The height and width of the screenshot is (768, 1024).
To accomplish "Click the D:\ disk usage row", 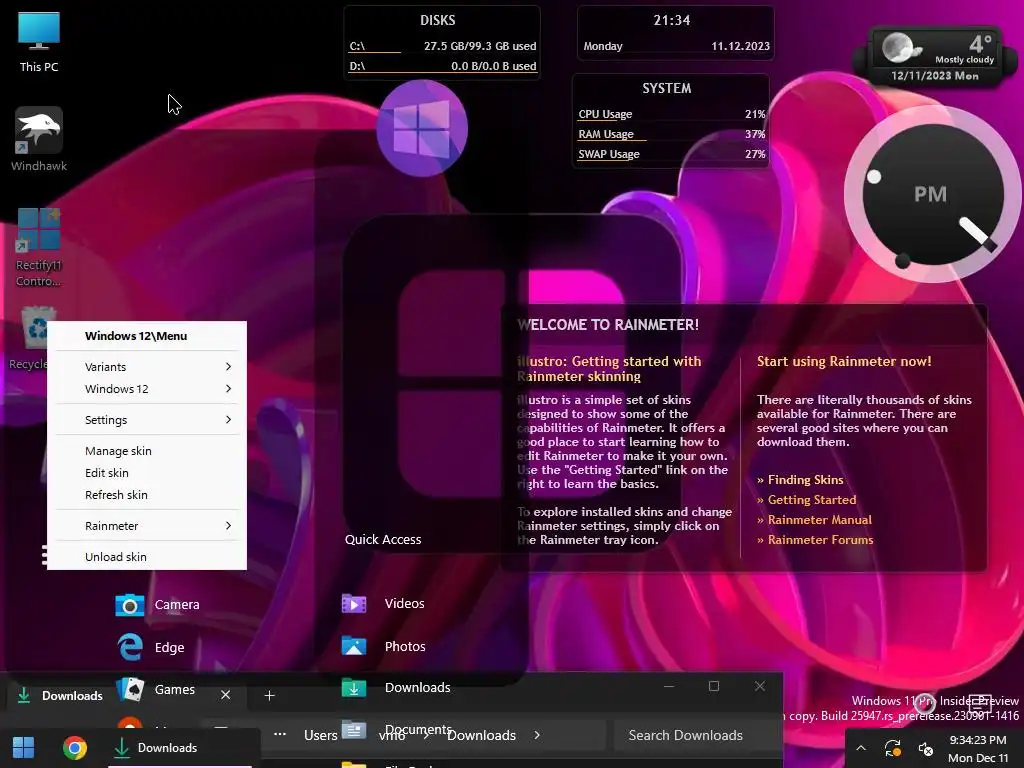I will (443, 66).
